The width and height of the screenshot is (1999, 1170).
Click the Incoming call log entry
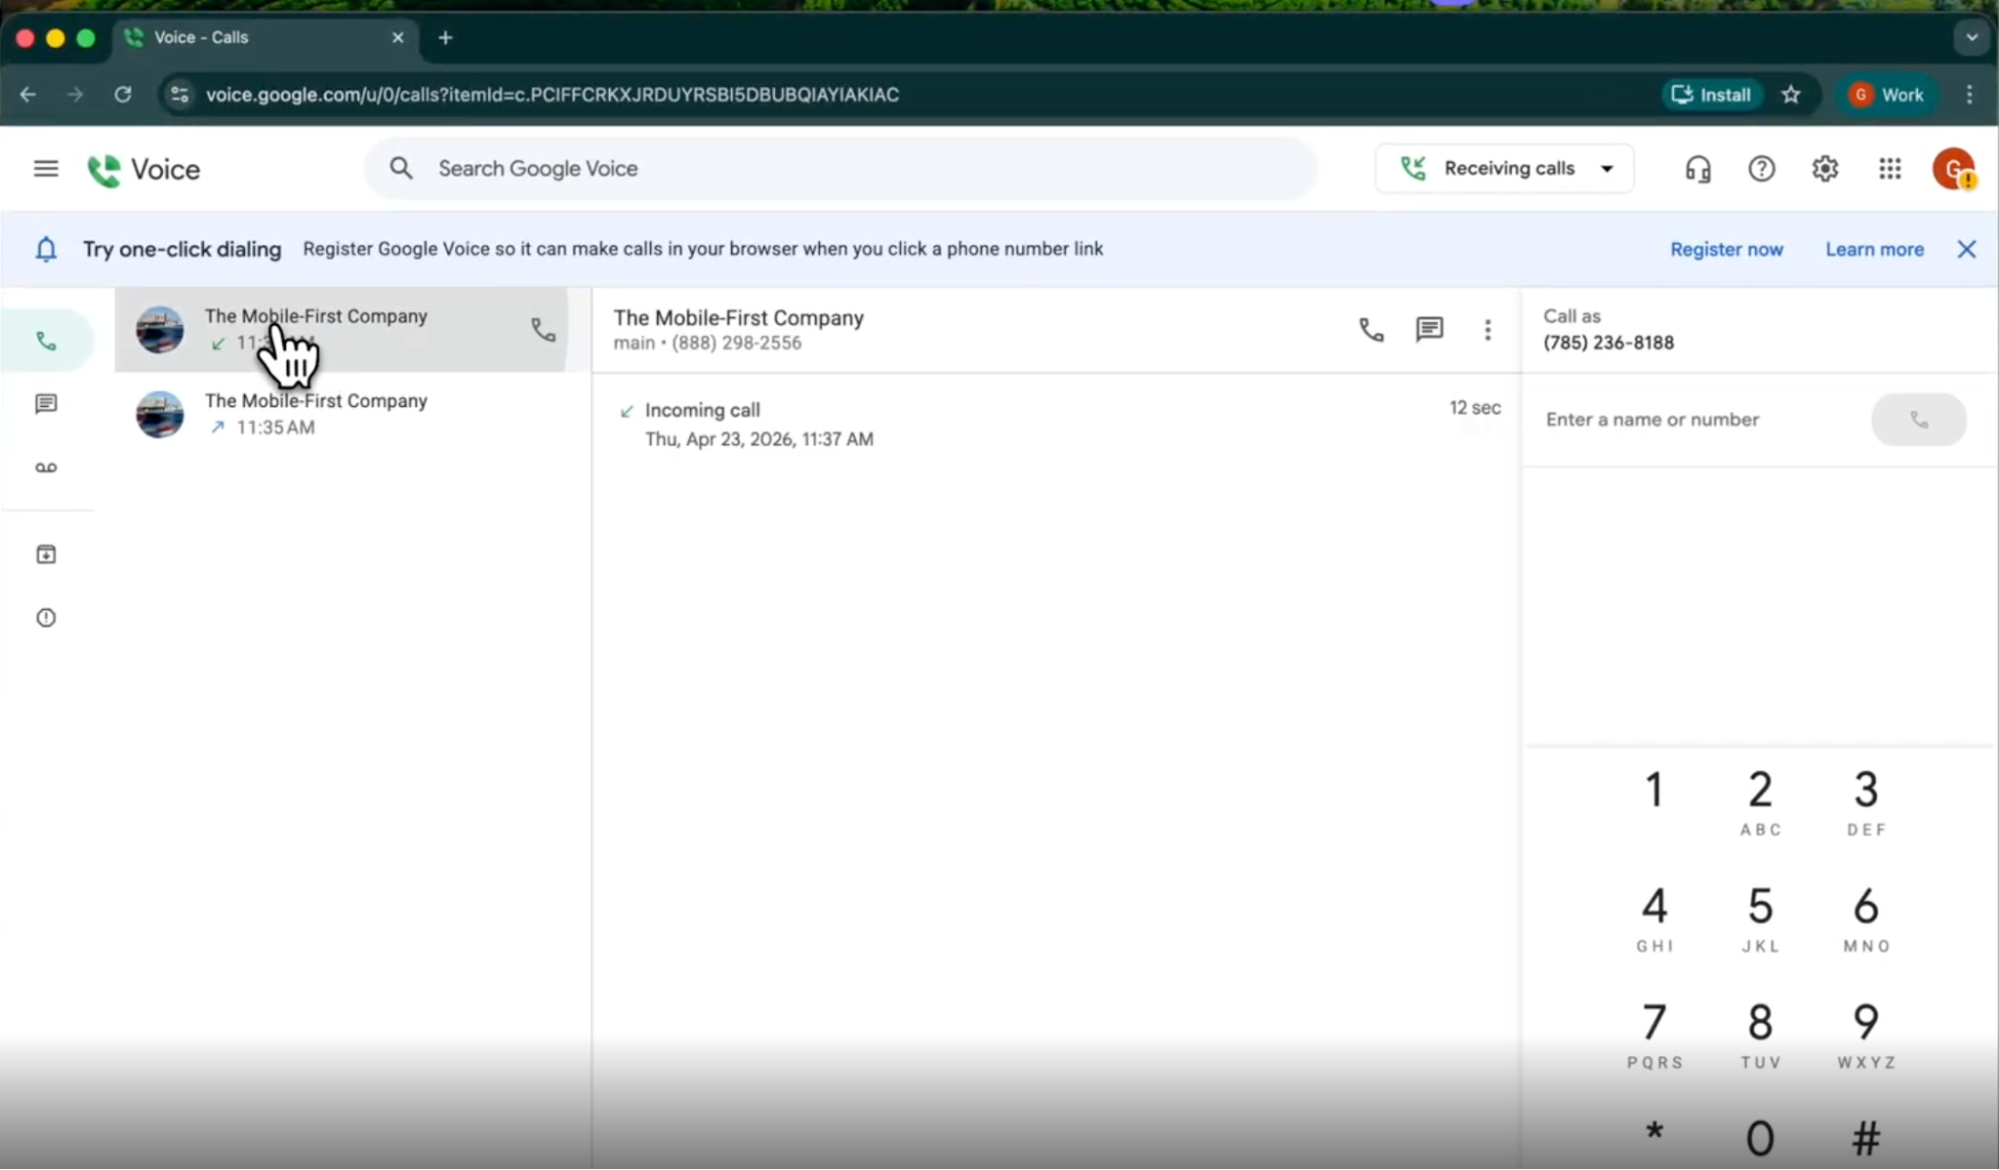click(x=1058, y=424)
